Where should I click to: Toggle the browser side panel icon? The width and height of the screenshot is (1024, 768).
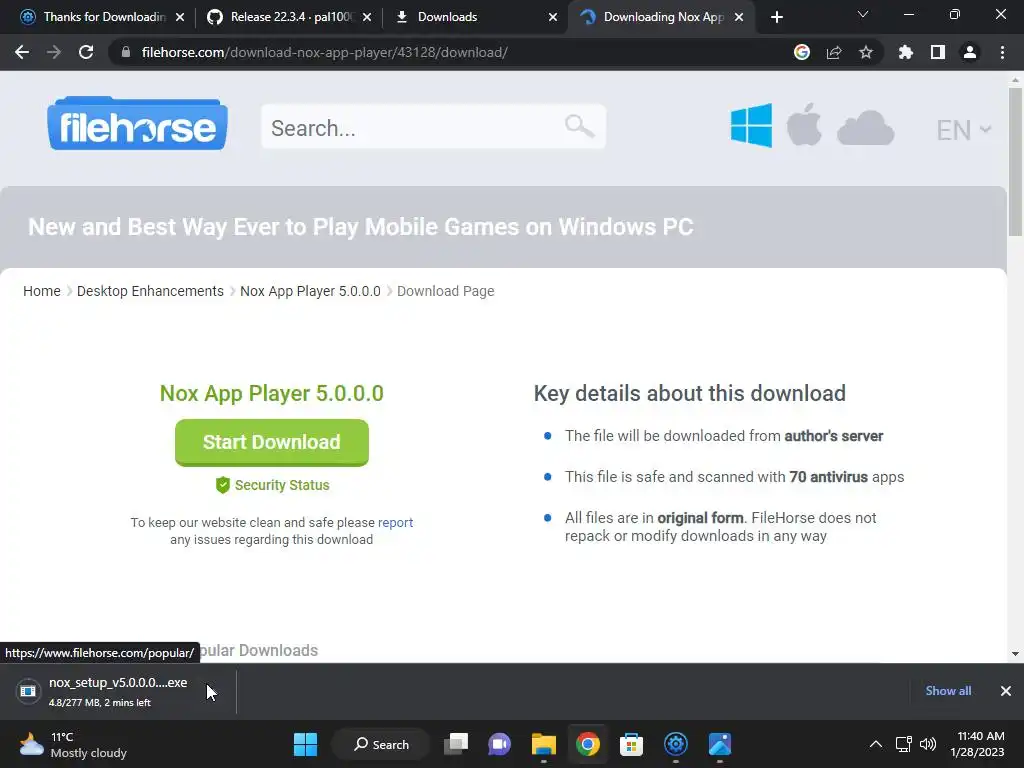[x=938, y=52]
